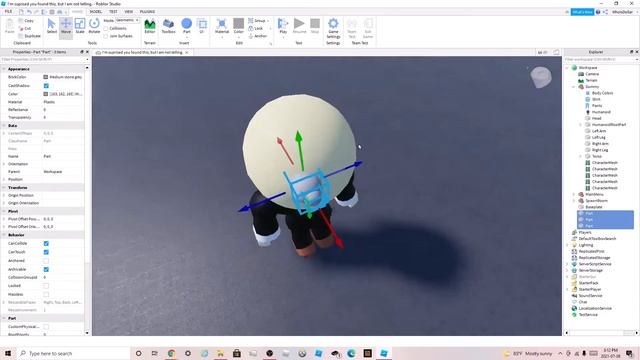Focus the Filter Properties search field

[43, 60]
